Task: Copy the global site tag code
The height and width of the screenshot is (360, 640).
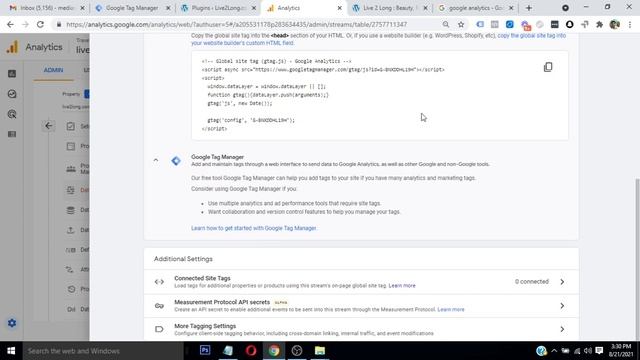Action: (x=548, y=67)
